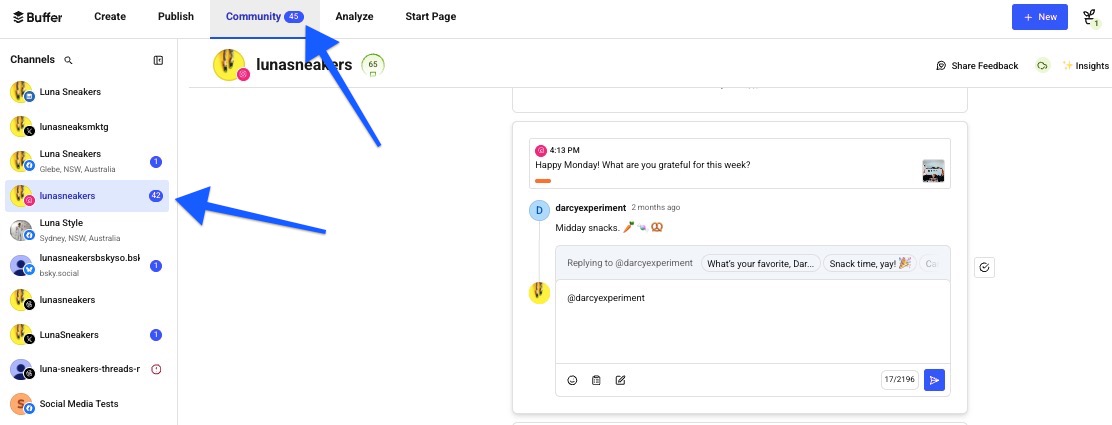Image resolution: width=1112 pixels, height=425 pixels.
Task: Go to the Start Page tab
Action: [430, 16]
